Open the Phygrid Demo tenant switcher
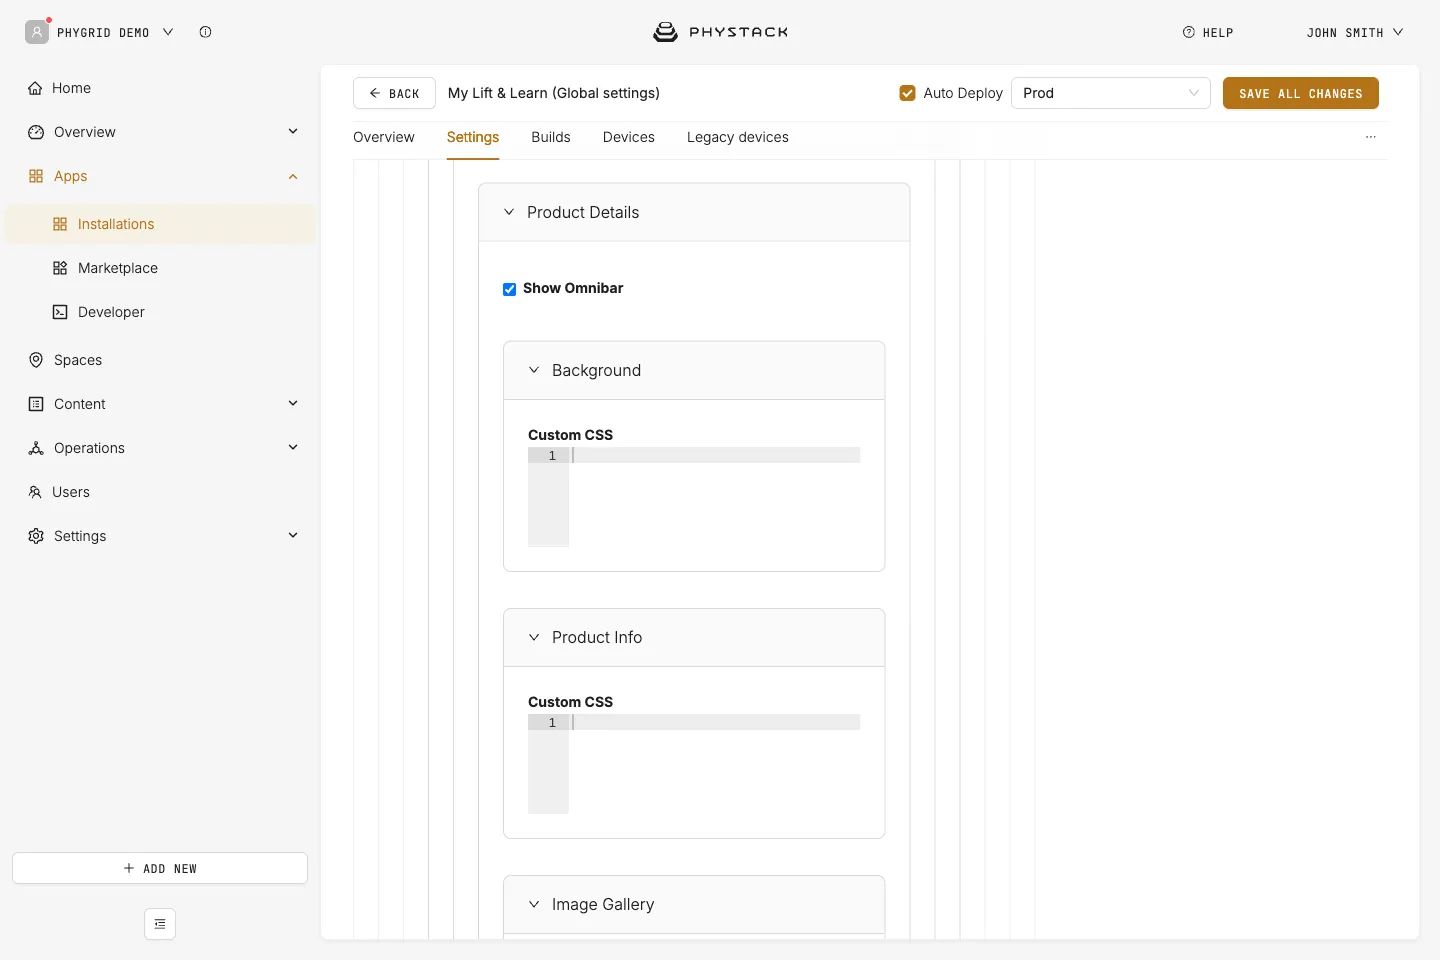1440x960 pixels. (113, 32)
